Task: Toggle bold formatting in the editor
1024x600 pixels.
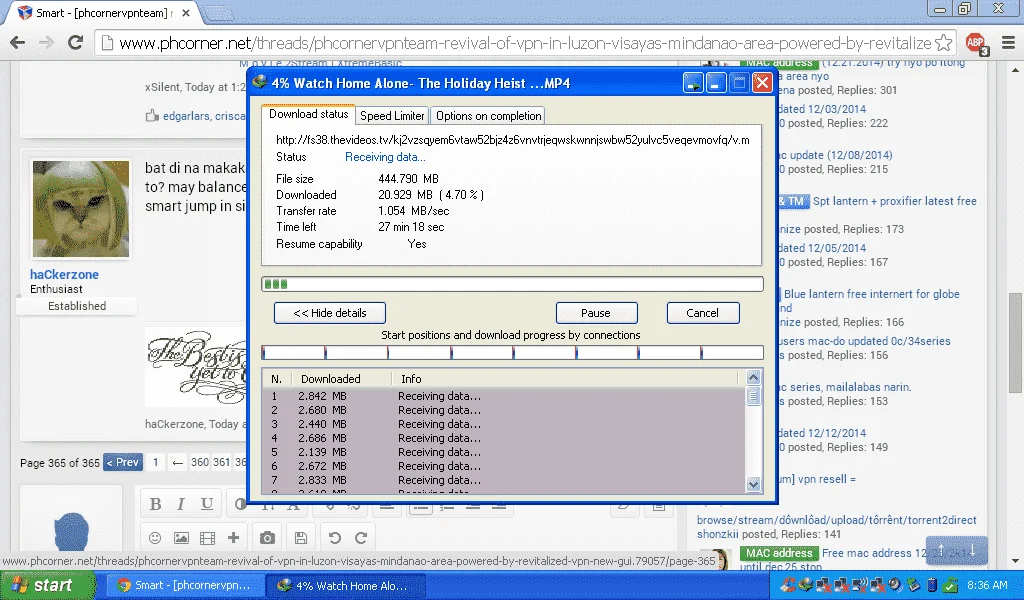Action: 155,504
